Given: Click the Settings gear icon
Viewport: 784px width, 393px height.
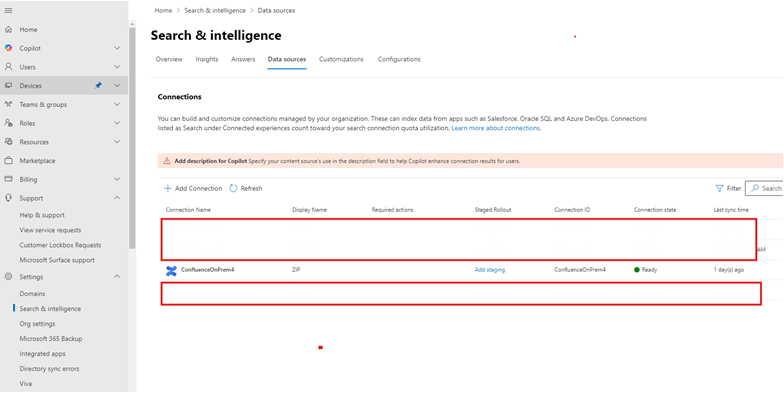Looking at the screenshot, I should (8, 276).
